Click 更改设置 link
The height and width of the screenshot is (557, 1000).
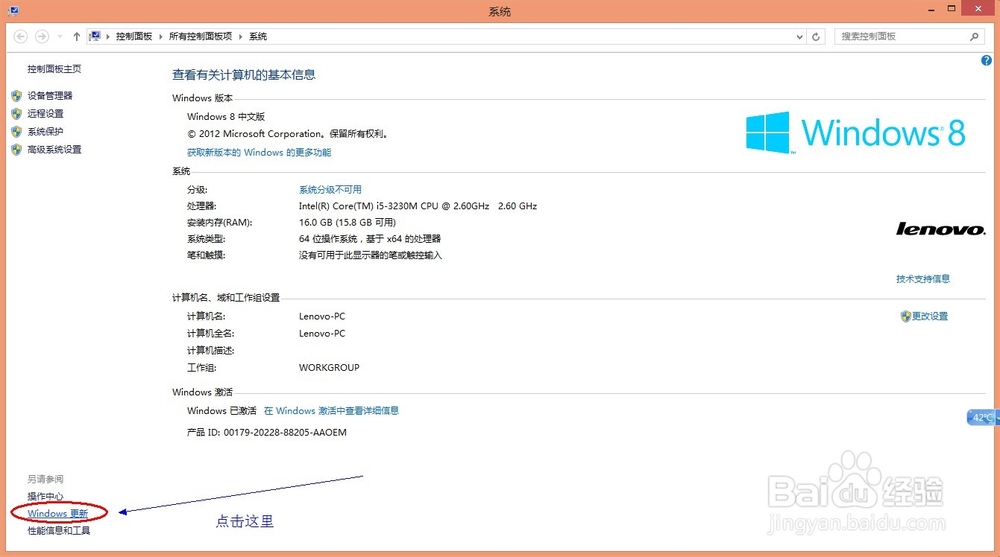[930, 316]
